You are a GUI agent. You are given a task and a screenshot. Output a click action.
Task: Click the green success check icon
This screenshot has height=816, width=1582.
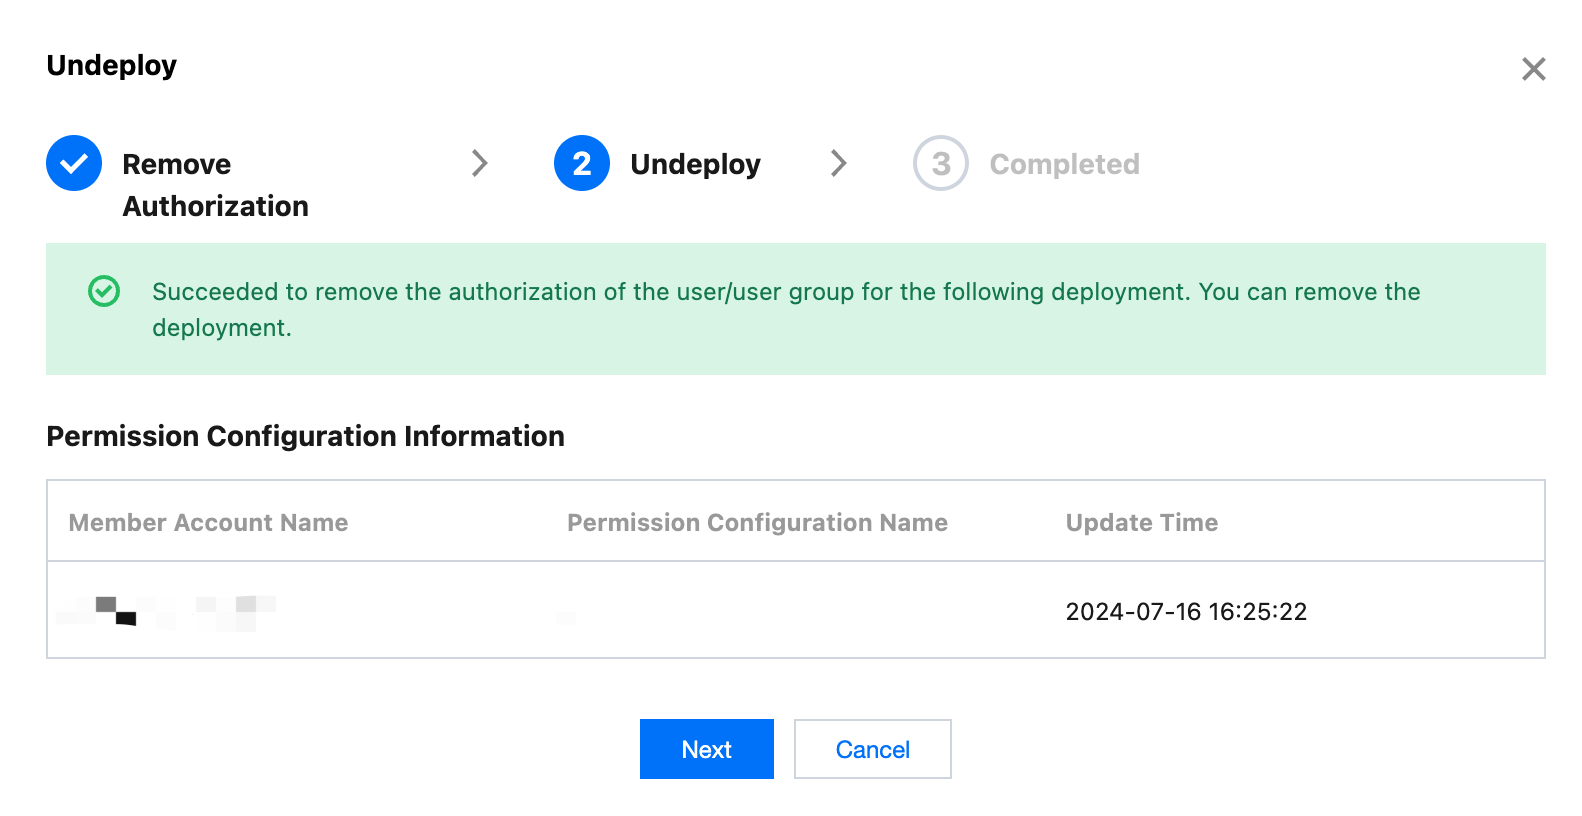coord(104,291)
